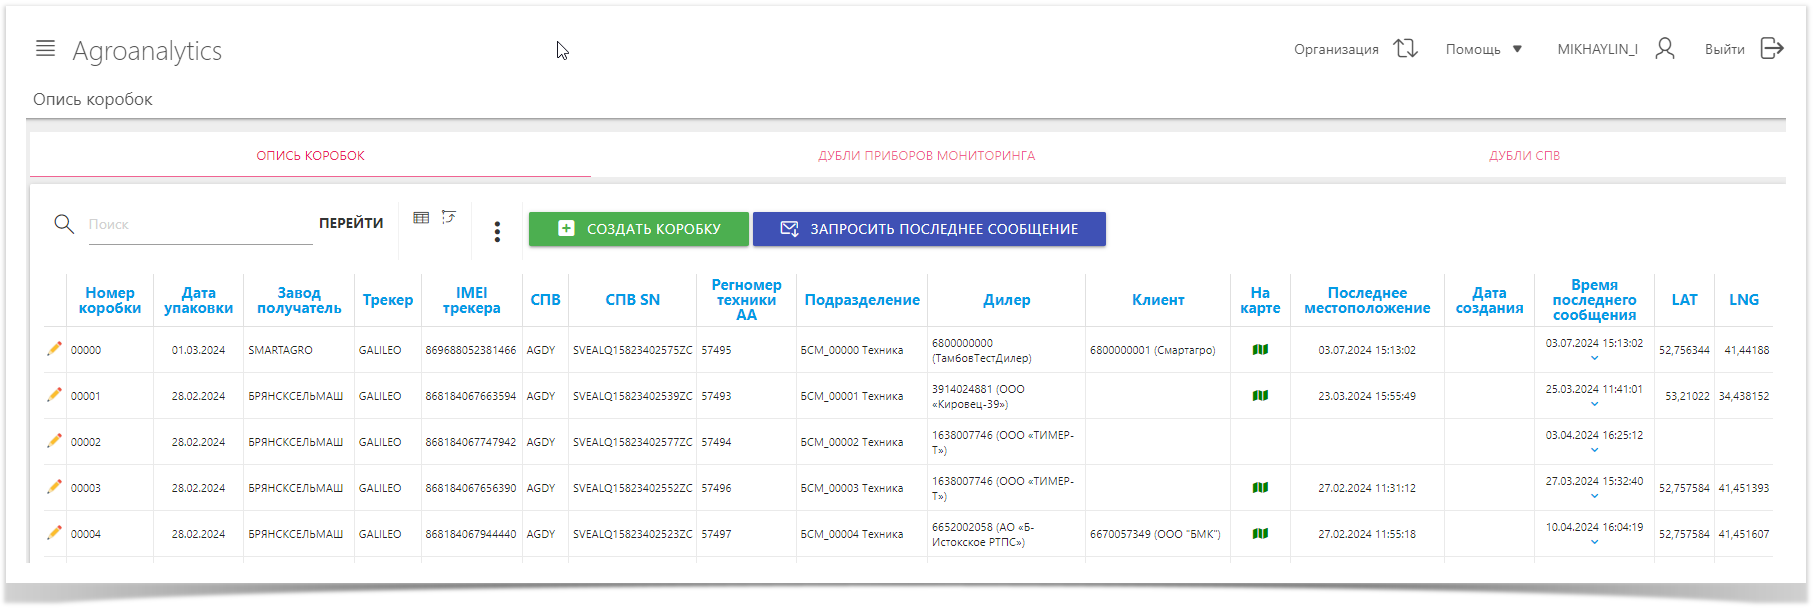This screenshot has width=1820, height=612.
Task: Expand last message time for box 00000
Action: click(1594, 358)
